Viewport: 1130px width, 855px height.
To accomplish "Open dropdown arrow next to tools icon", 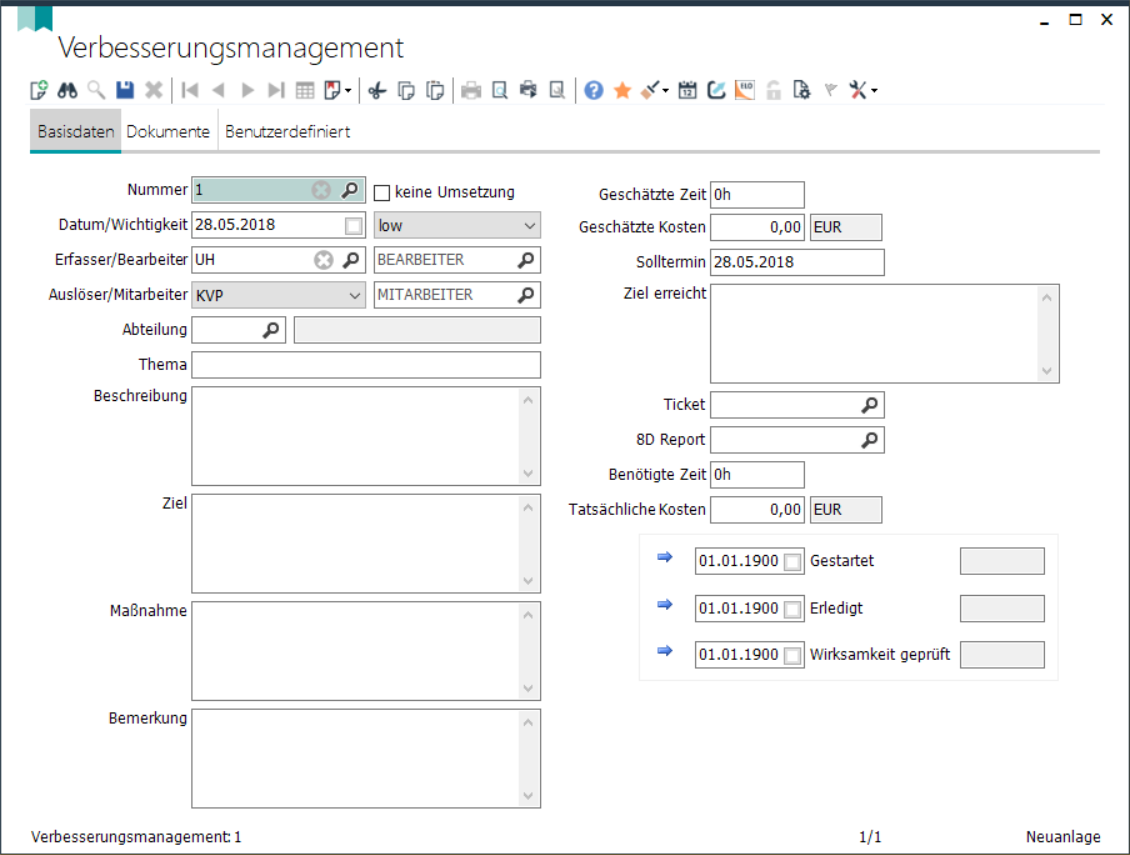I will (x=874, y=91).
